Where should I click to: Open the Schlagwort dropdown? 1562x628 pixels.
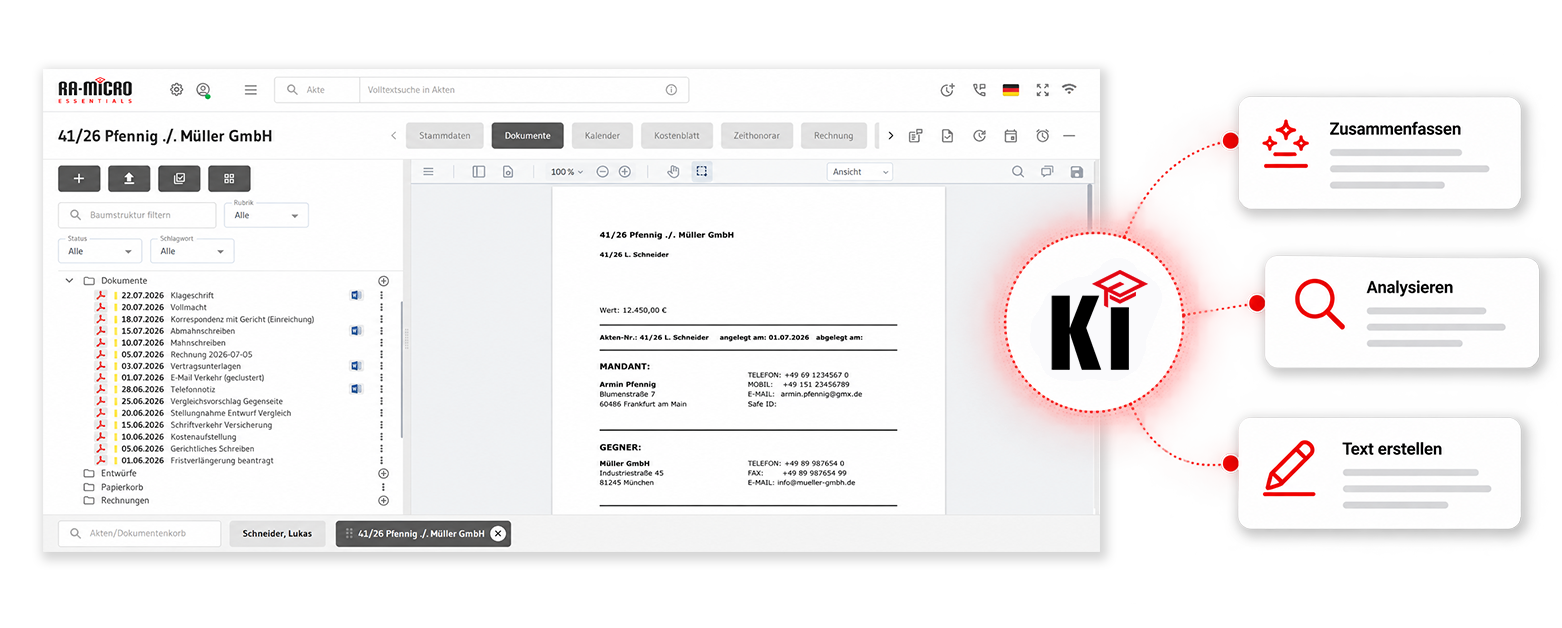192,251
